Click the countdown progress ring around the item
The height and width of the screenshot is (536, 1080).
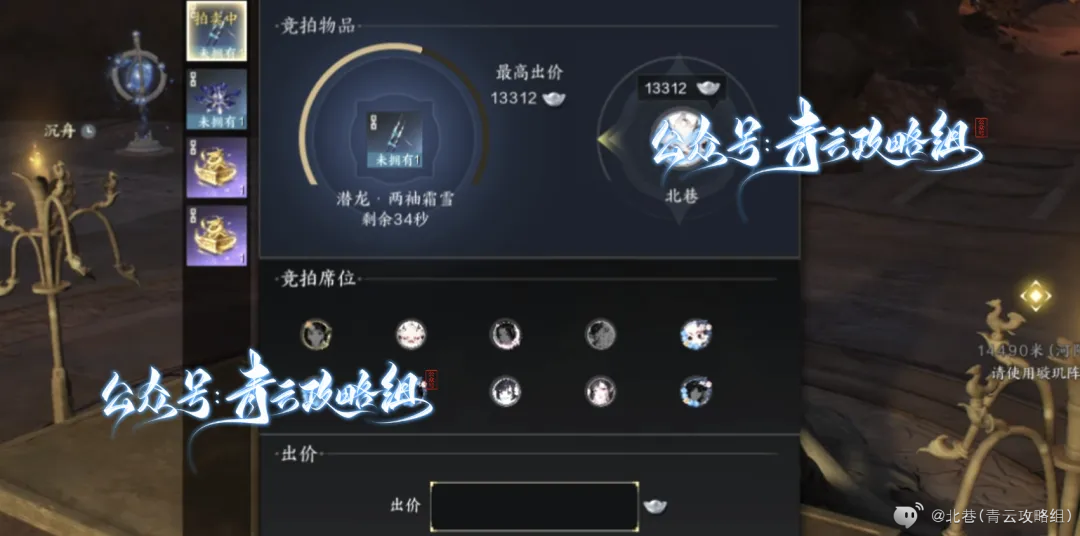pos(394,116)
